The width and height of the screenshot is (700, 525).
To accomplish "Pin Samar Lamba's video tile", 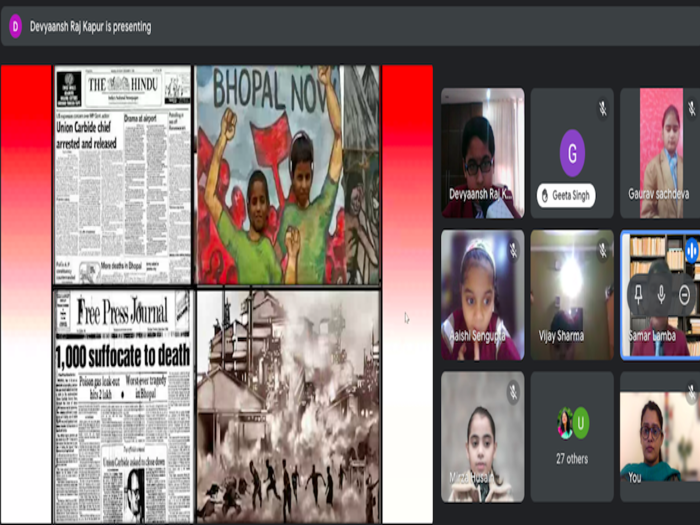I will 638,295.
